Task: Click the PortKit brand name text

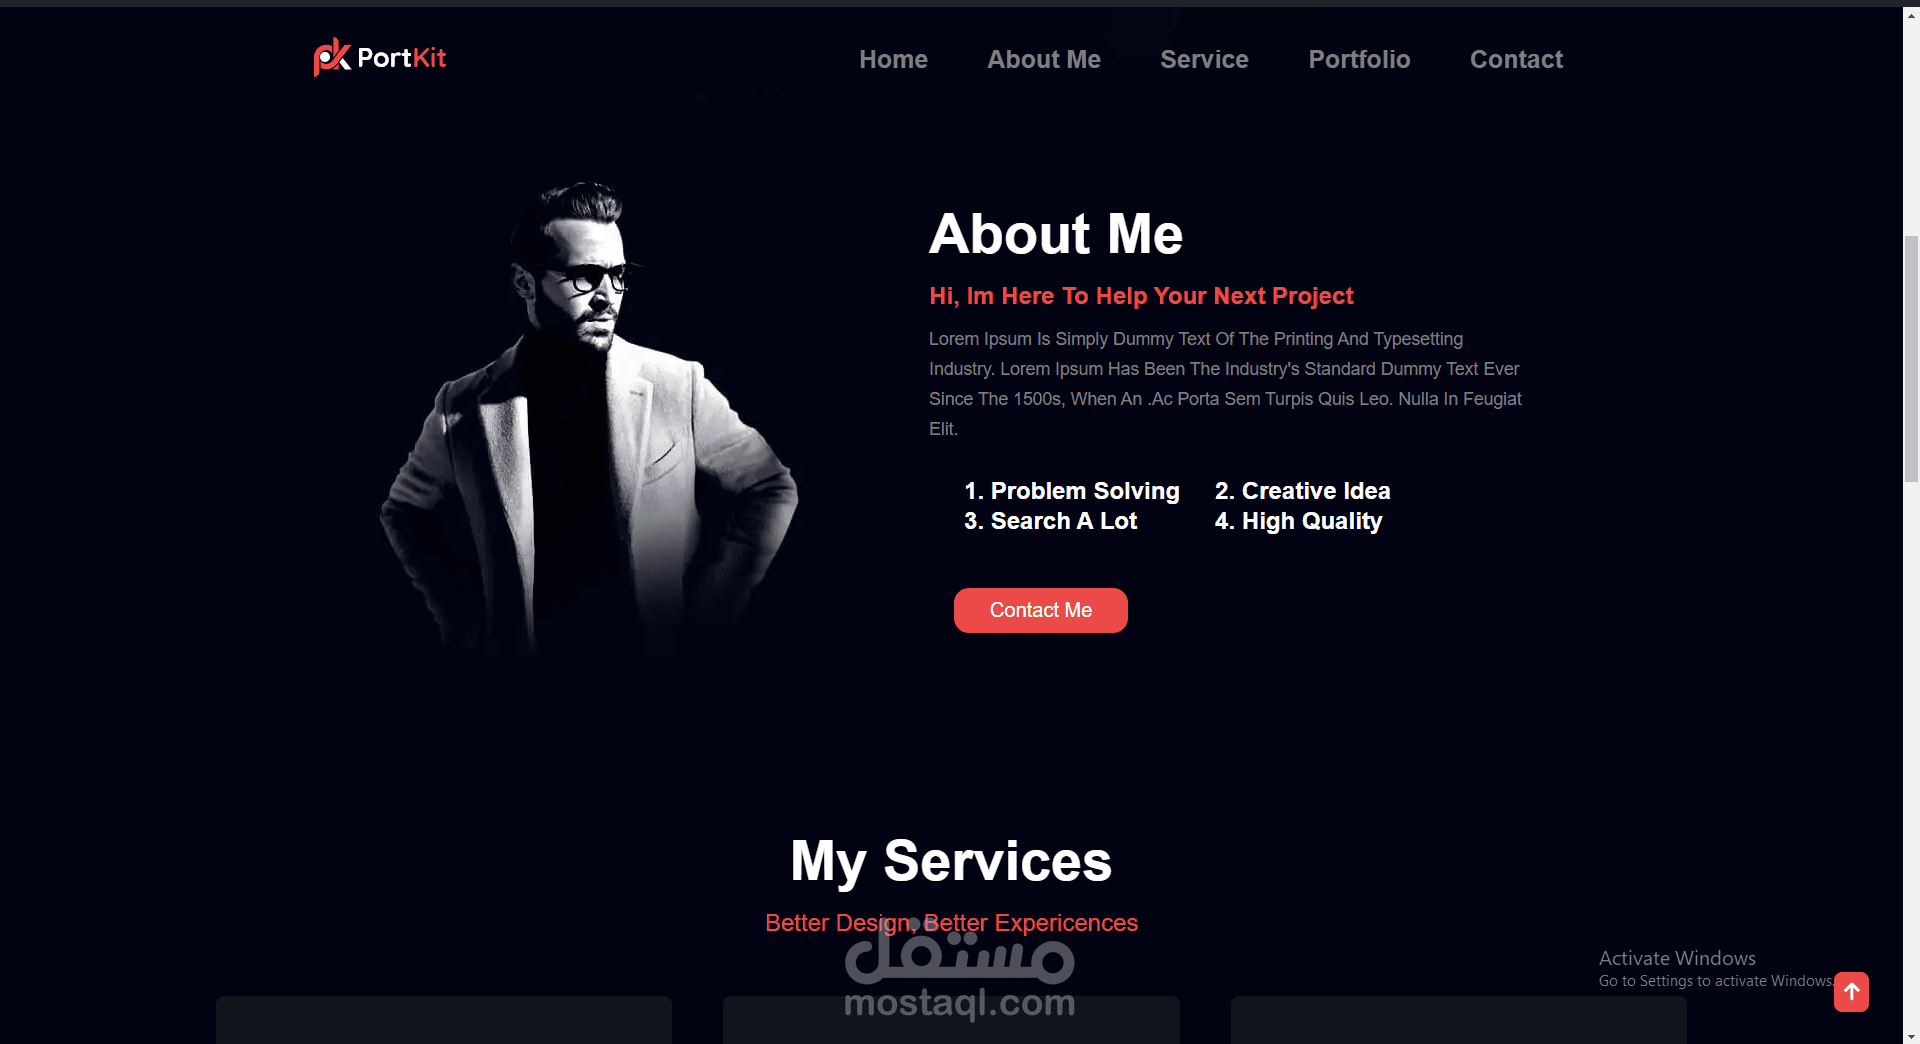Action: [402, 58]
